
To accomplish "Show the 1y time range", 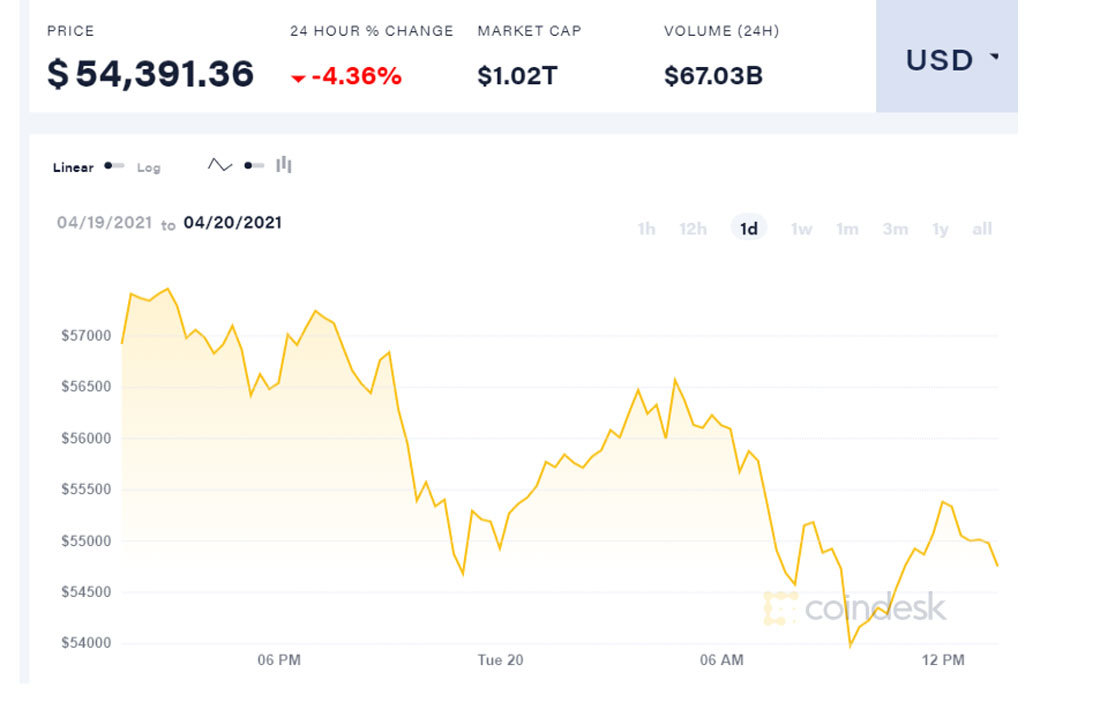I will coord(940,229).
